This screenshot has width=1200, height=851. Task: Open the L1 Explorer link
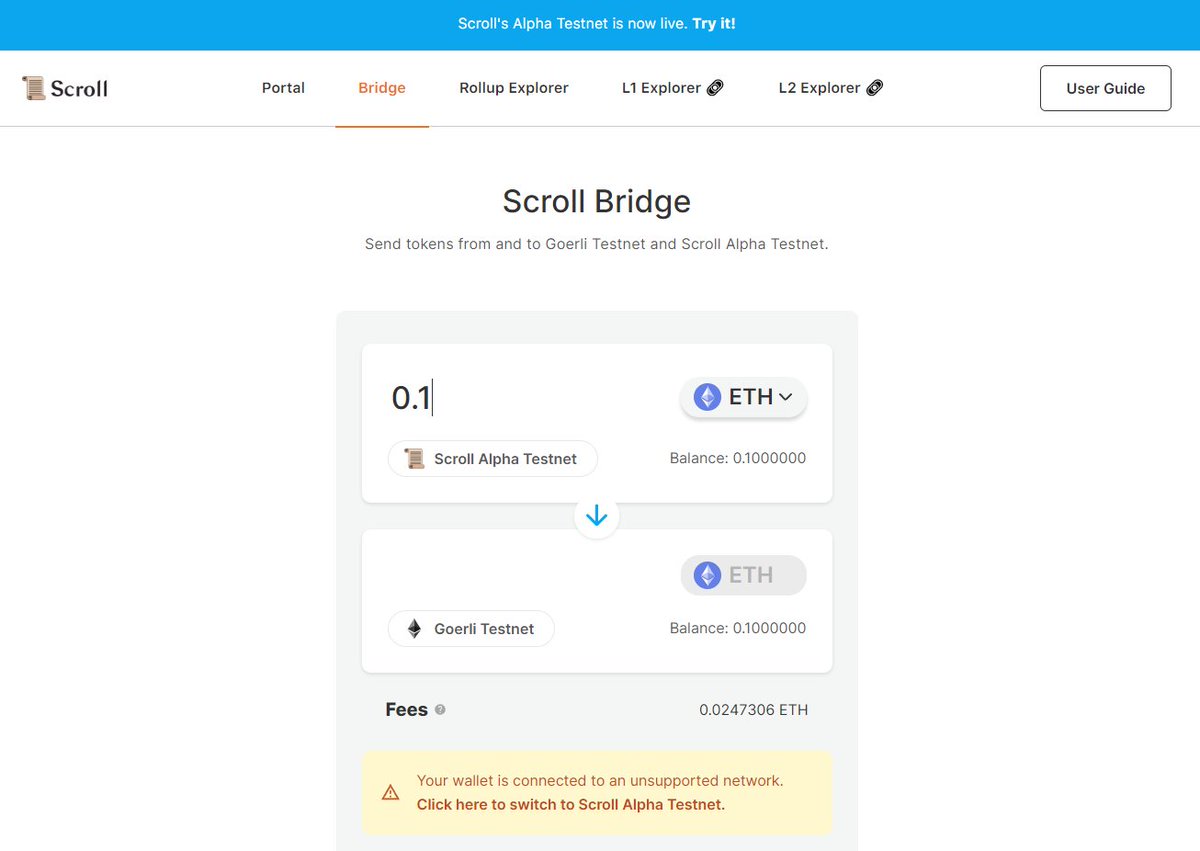point(672,88)
